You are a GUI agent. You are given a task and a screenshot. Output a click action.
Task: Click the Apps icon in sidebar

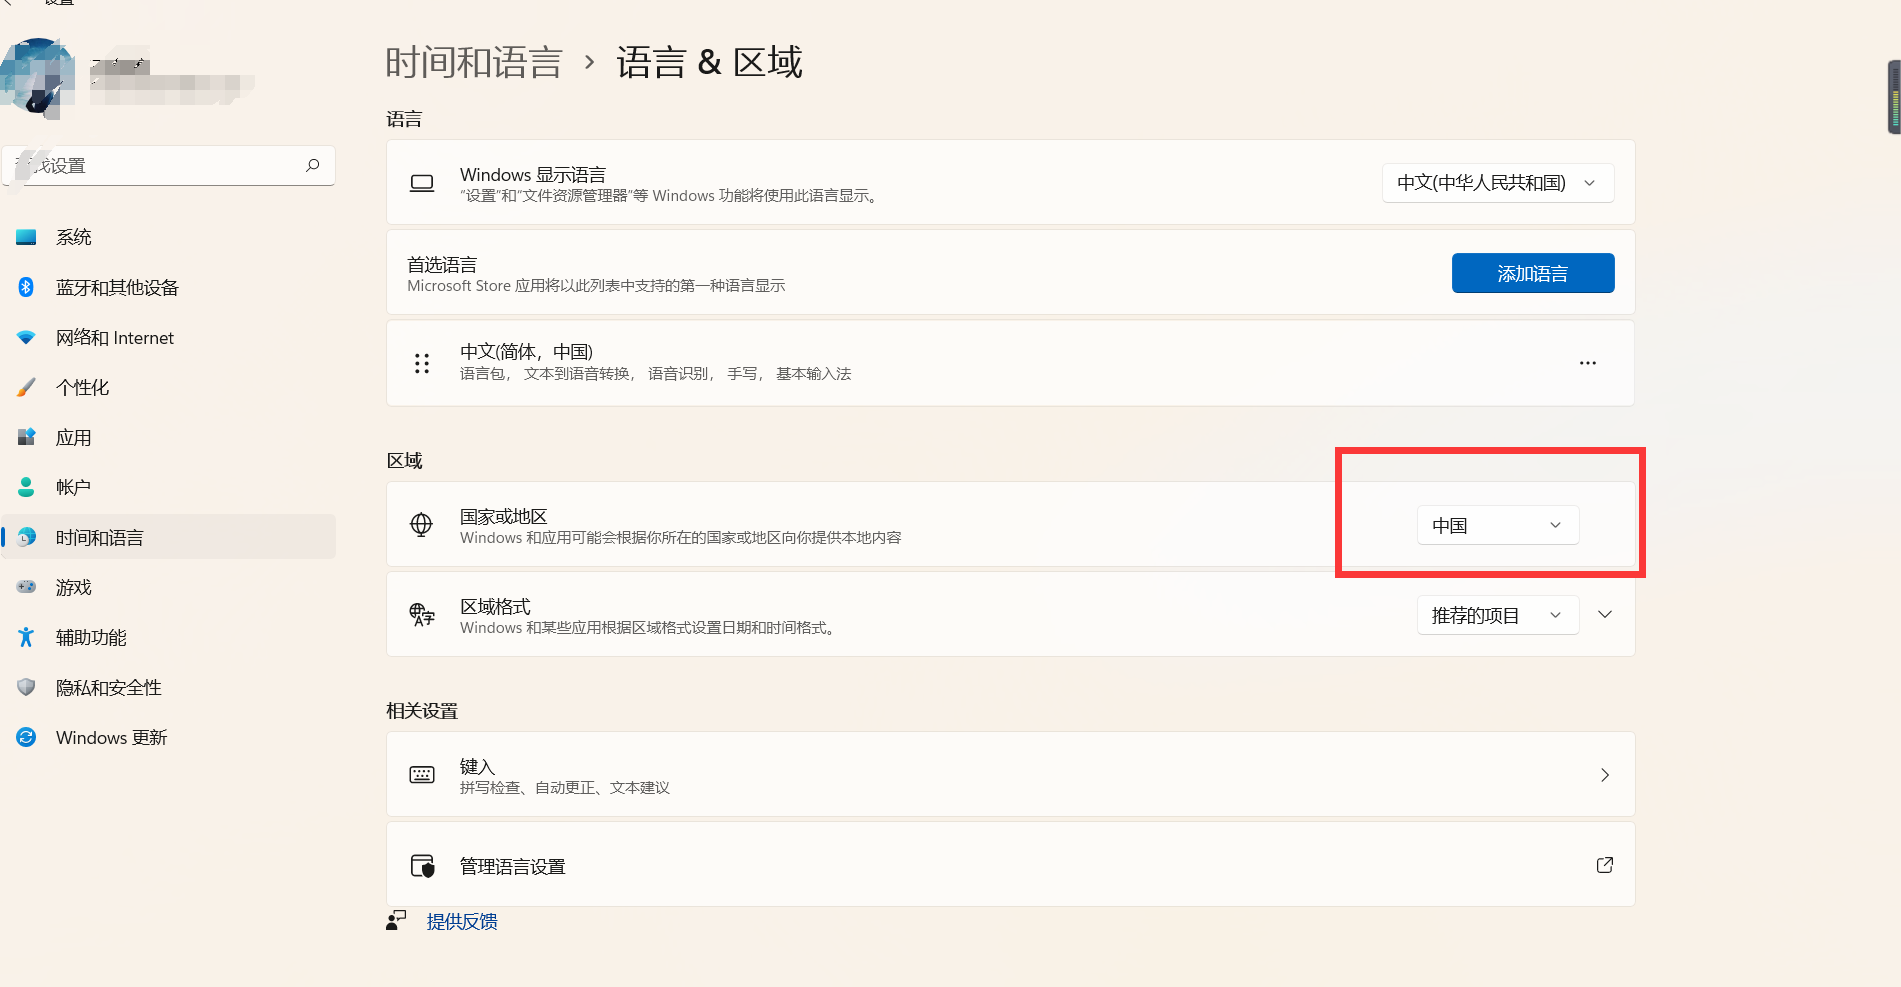pyautogui.click(x=27, y=437)
